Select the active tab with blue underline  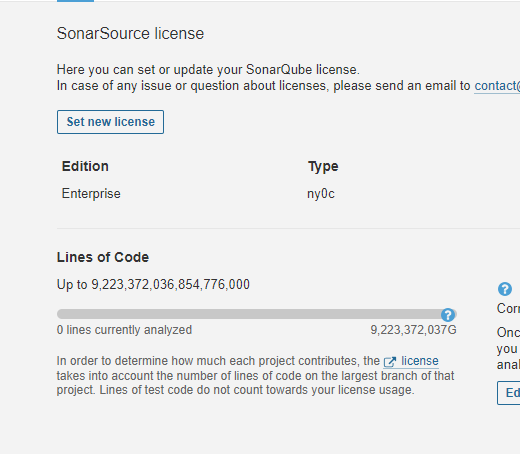click(x=75, y=1)
